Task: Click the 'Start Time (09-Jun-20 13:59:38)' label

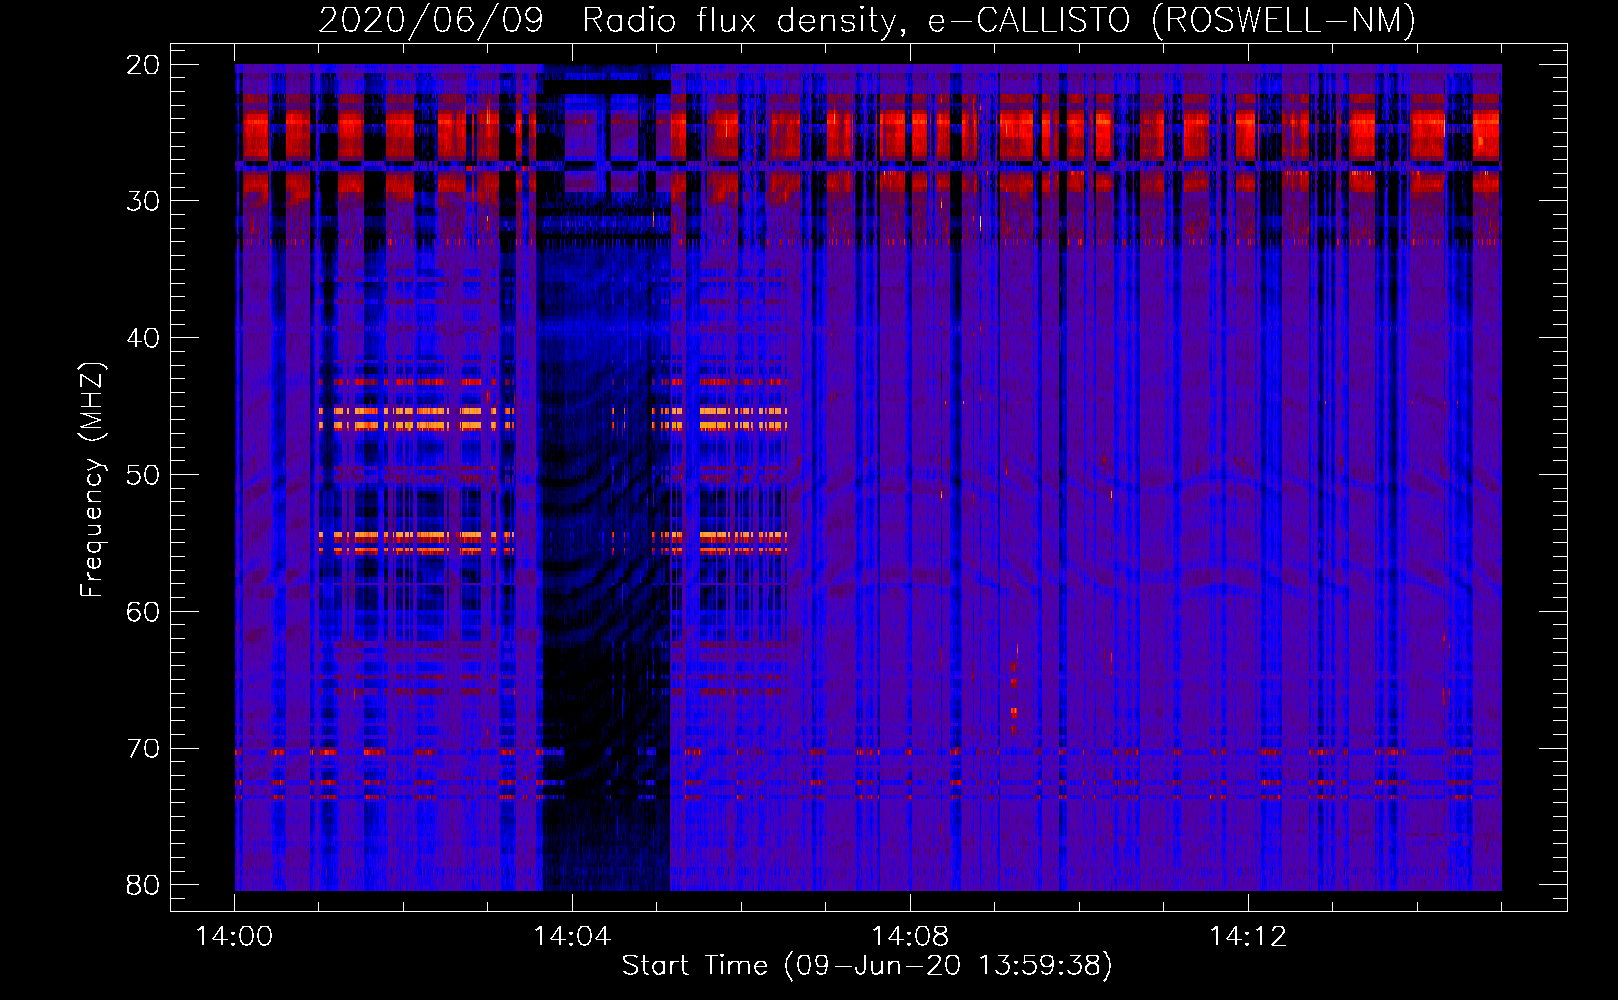Action: point(867,965)
